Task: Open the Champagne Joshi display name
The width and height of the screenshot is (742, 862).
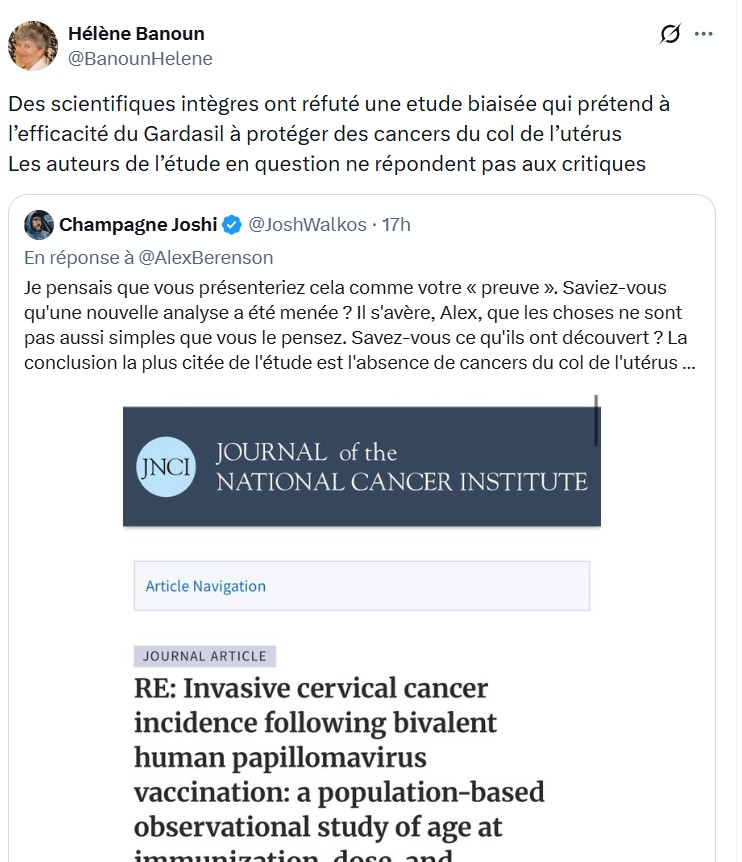Action: click(x=137, y=224)
